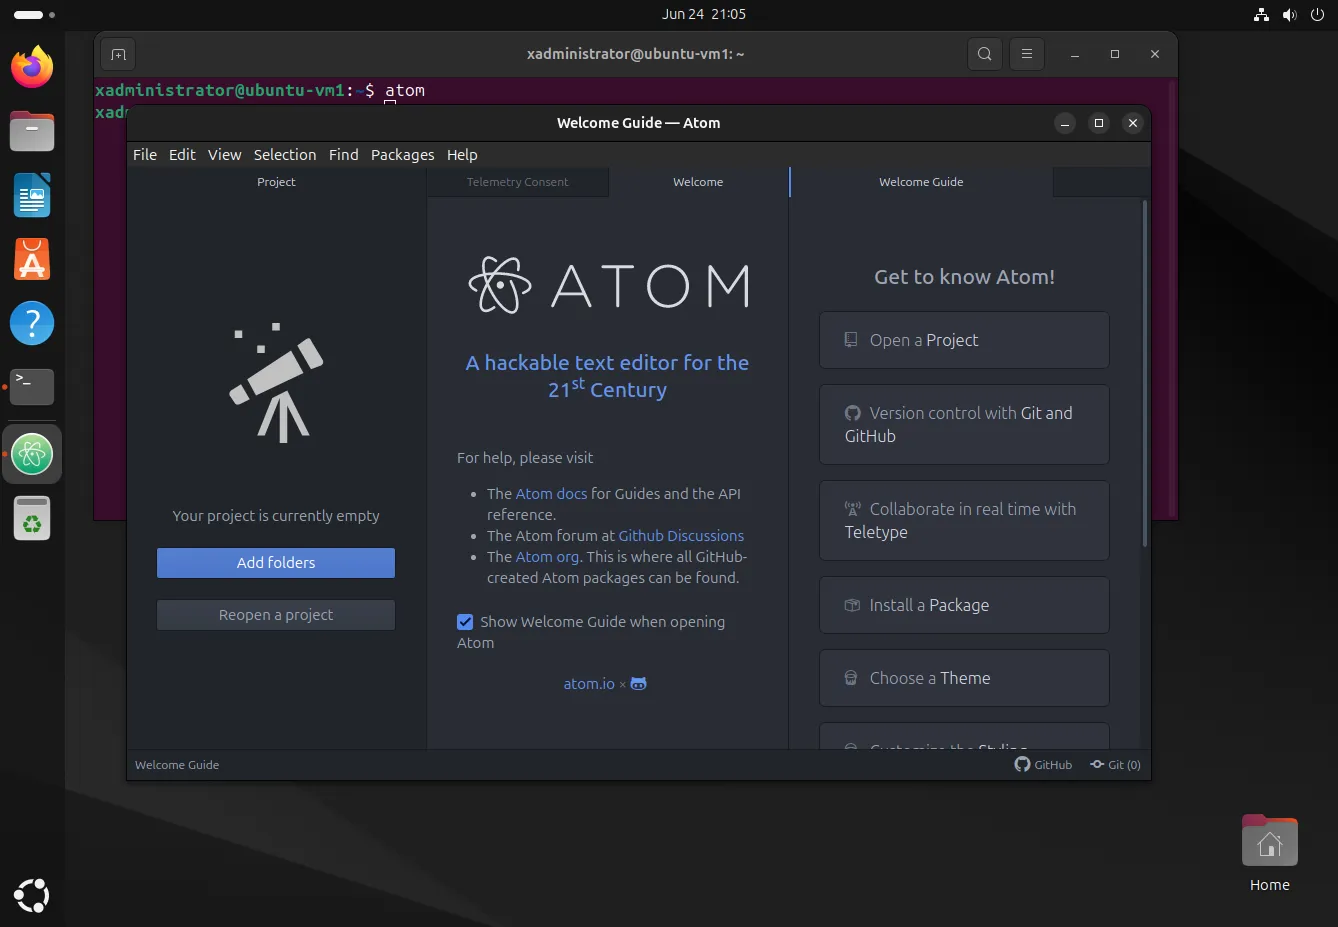Click the GitHub octocat icon by atom.io
This screenshot has width=1338, height=927.
tap(638, 684)
